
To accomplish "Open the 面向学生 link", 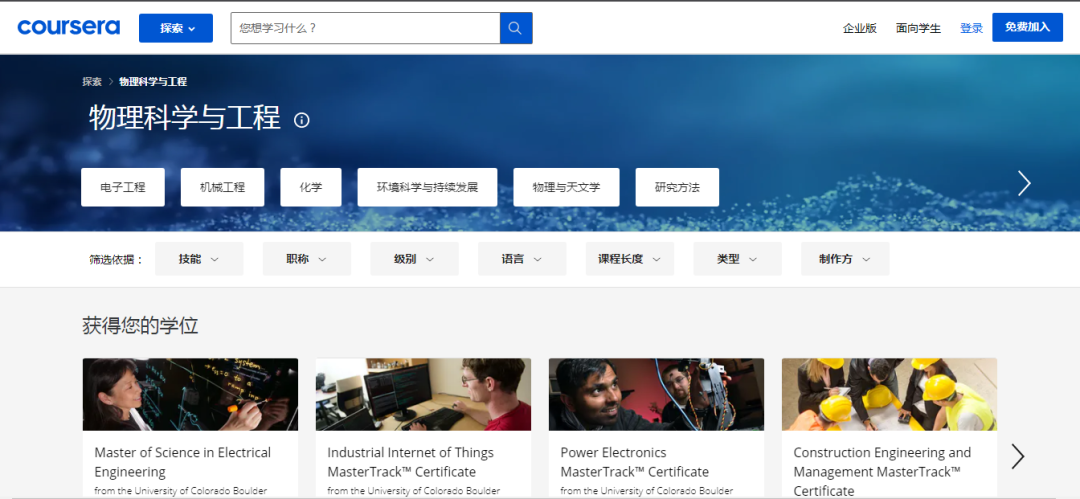I will click(x=918, y=28).
